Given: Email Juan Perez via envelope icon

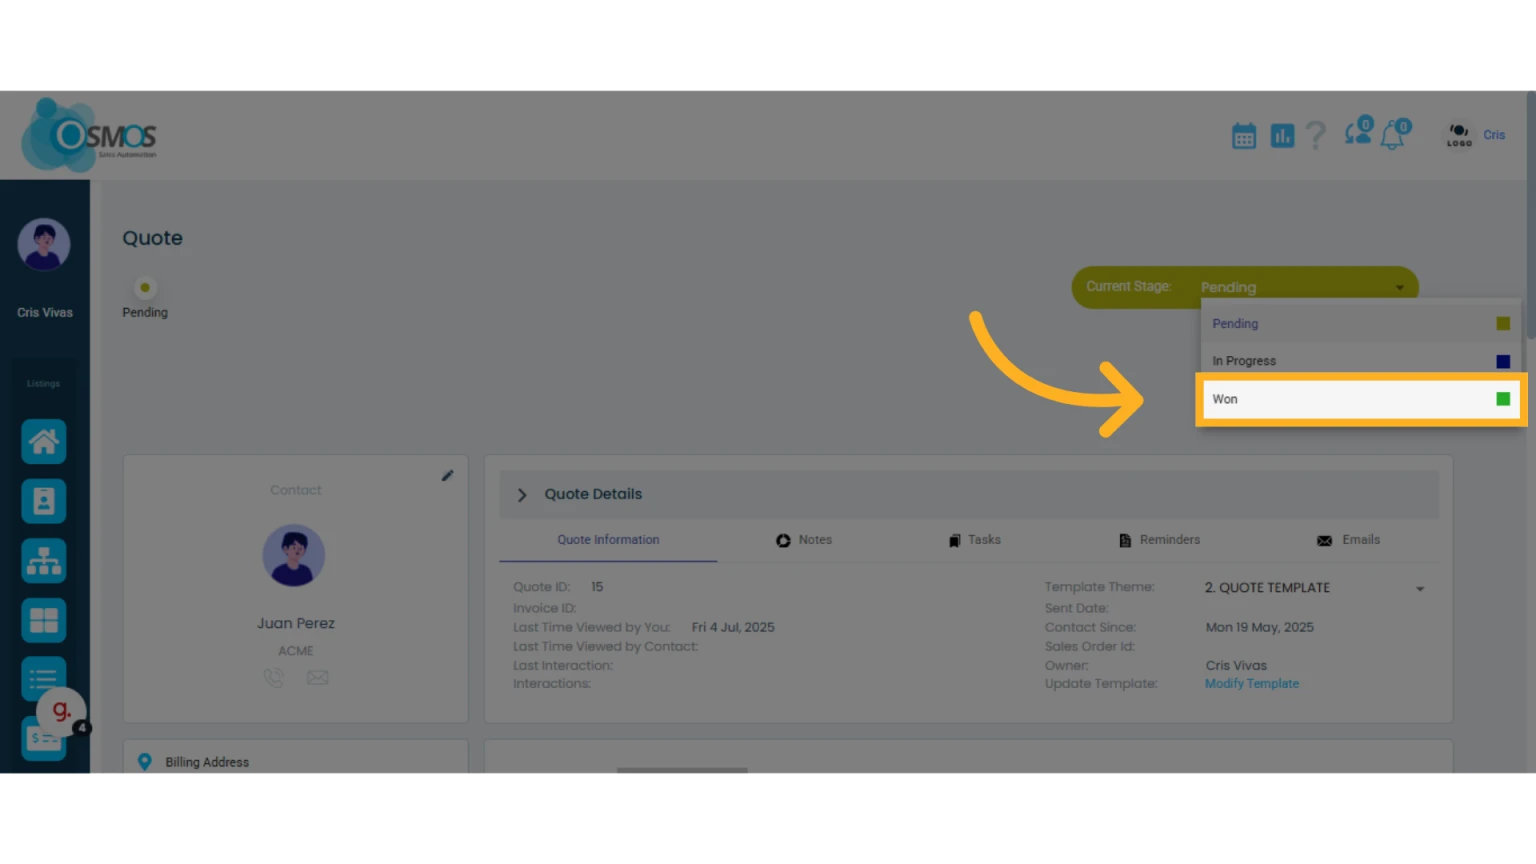Looking at the screenshot, I should 317,678.
